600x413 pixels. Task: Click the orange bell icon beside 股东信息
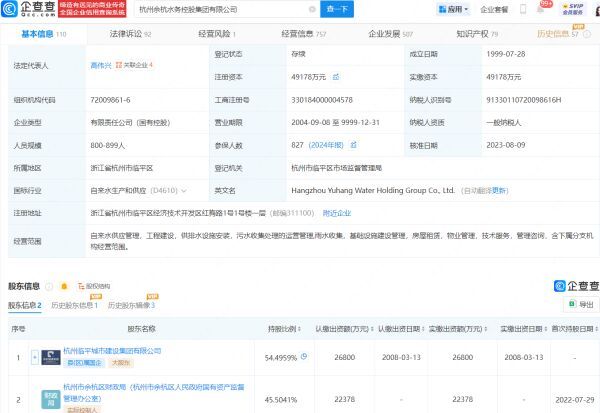pos(64,286)
